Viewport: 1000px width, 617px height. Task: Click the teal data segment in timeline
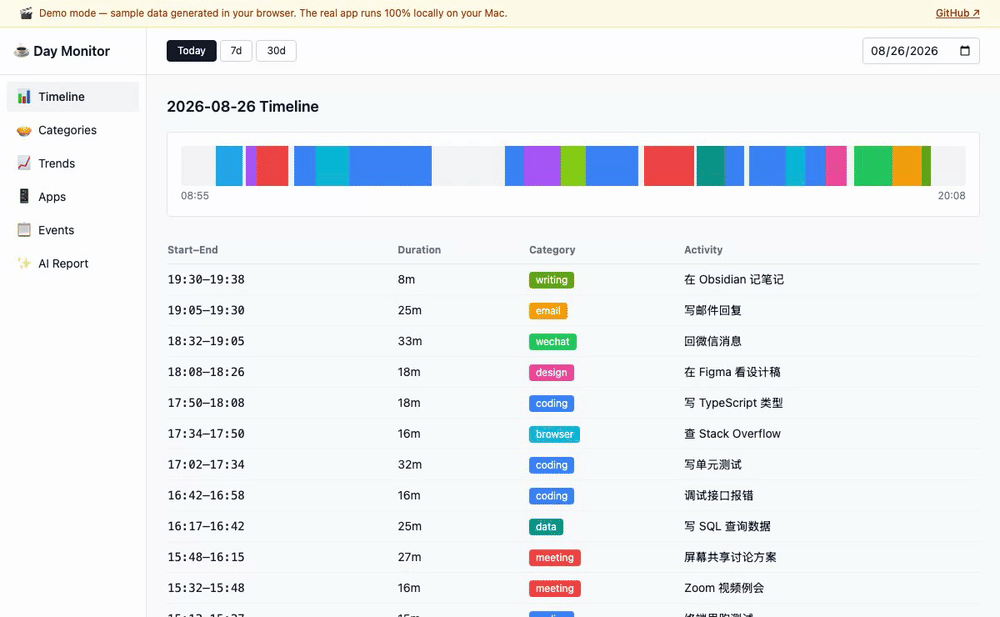pos(710,166)
